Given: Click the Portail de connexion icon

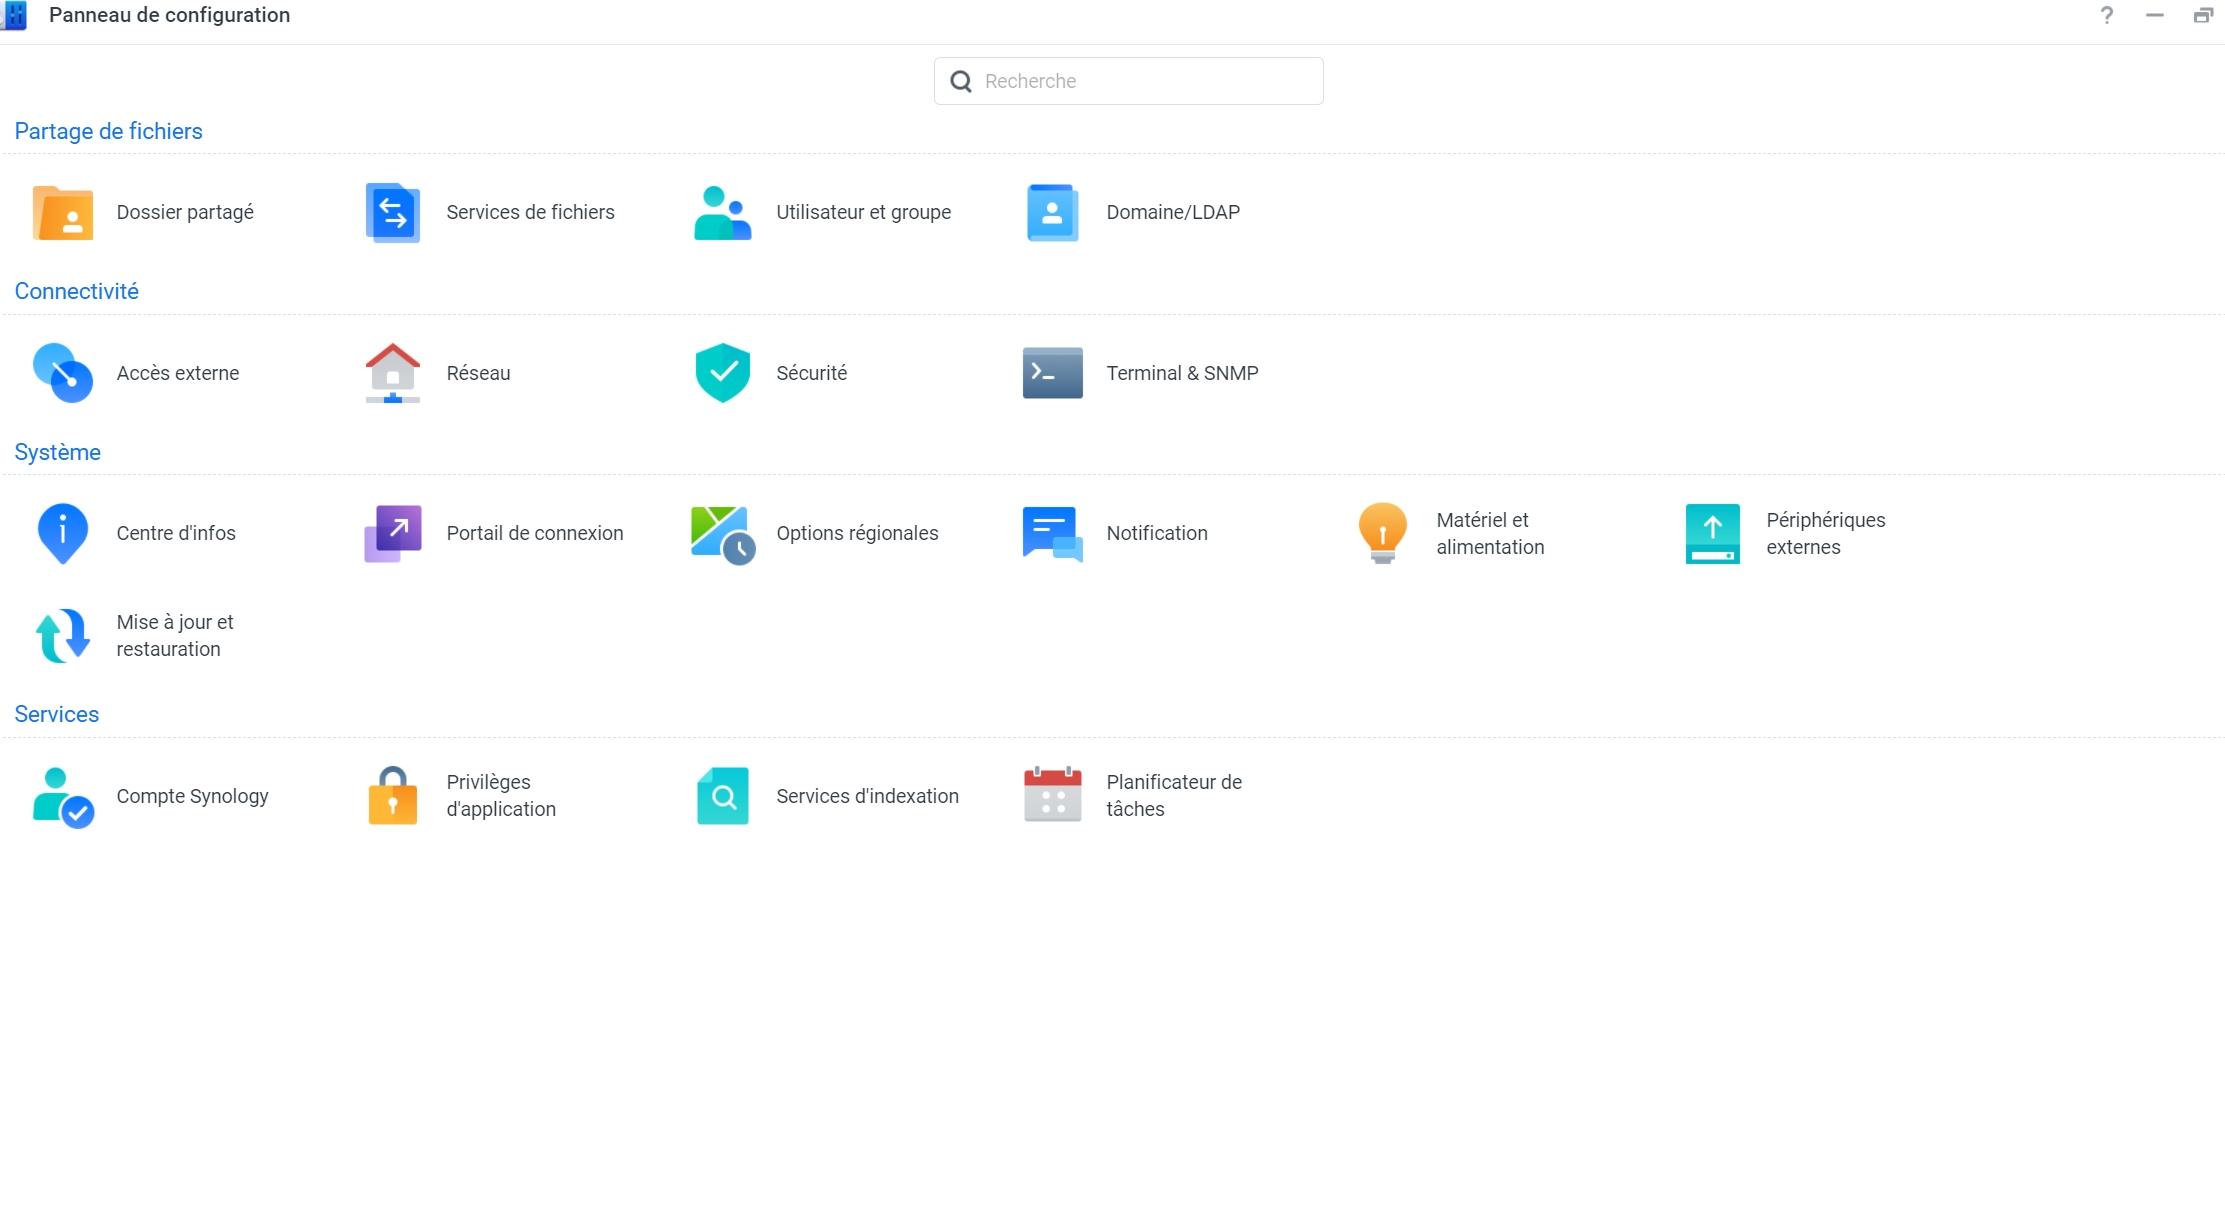Looking at the screenshot, I should (x=392, y=533).
